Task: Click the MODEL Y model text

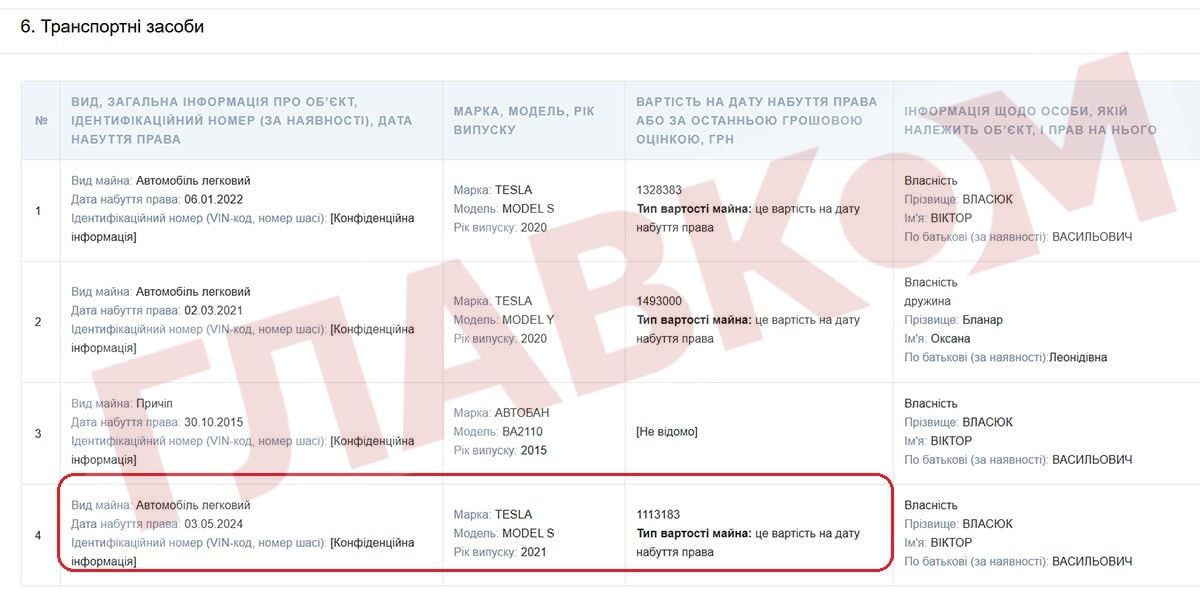Action: [528, 320]
